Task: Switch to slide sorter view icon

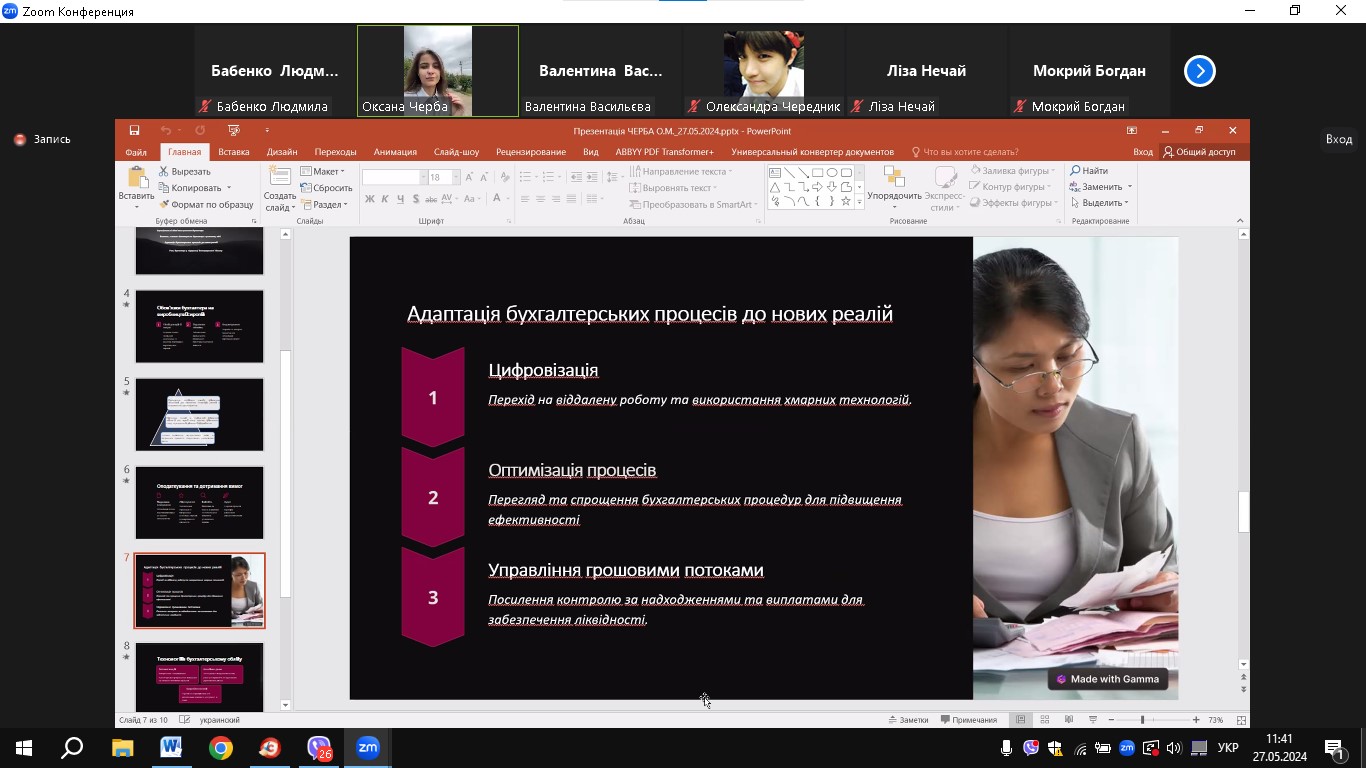Action: click(1044, 720)
